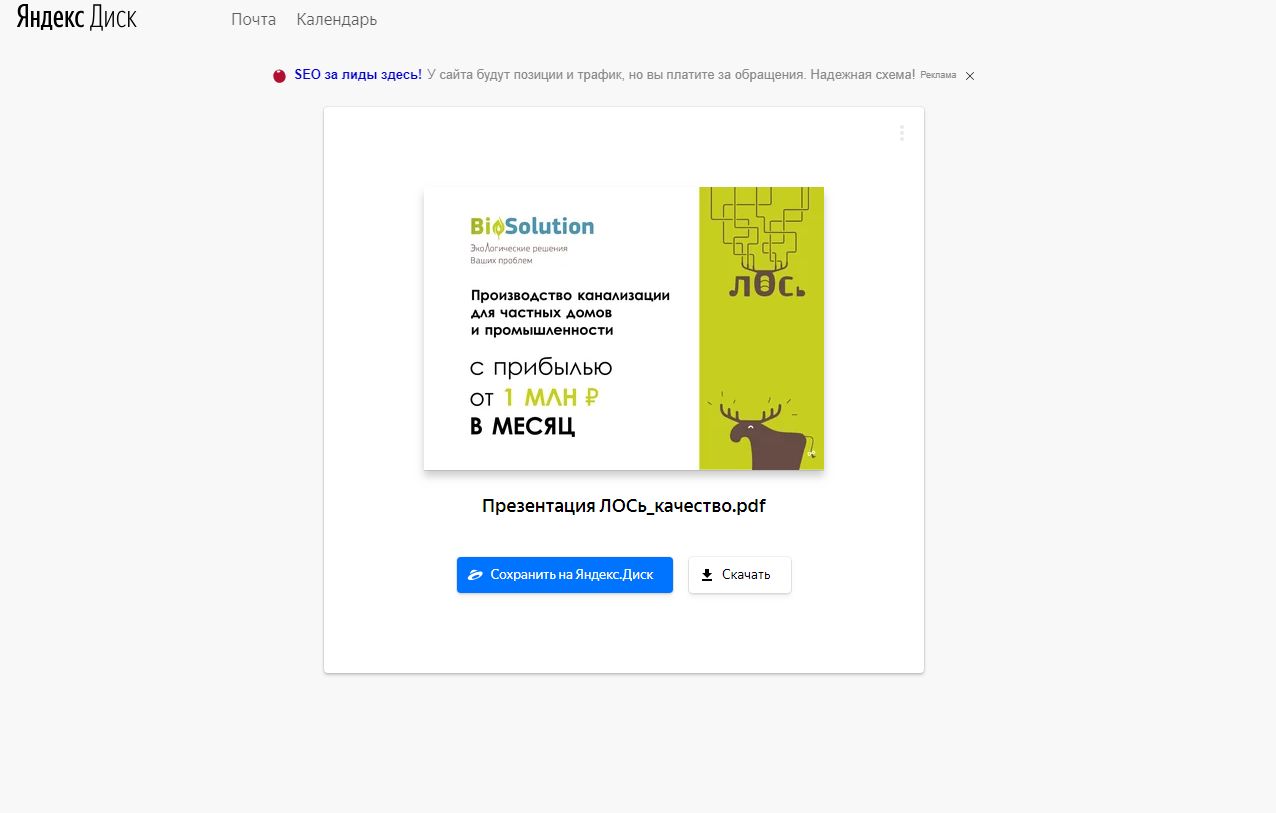Screen dimensions: 1276x813
Task: Click the Yandex Disk saucer icon
Action: tap(476, 575)
